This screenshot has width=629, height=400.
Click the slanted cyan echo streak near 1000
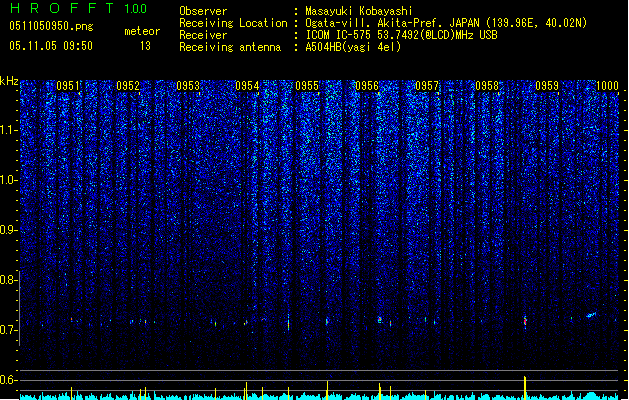tap(591, 315)
